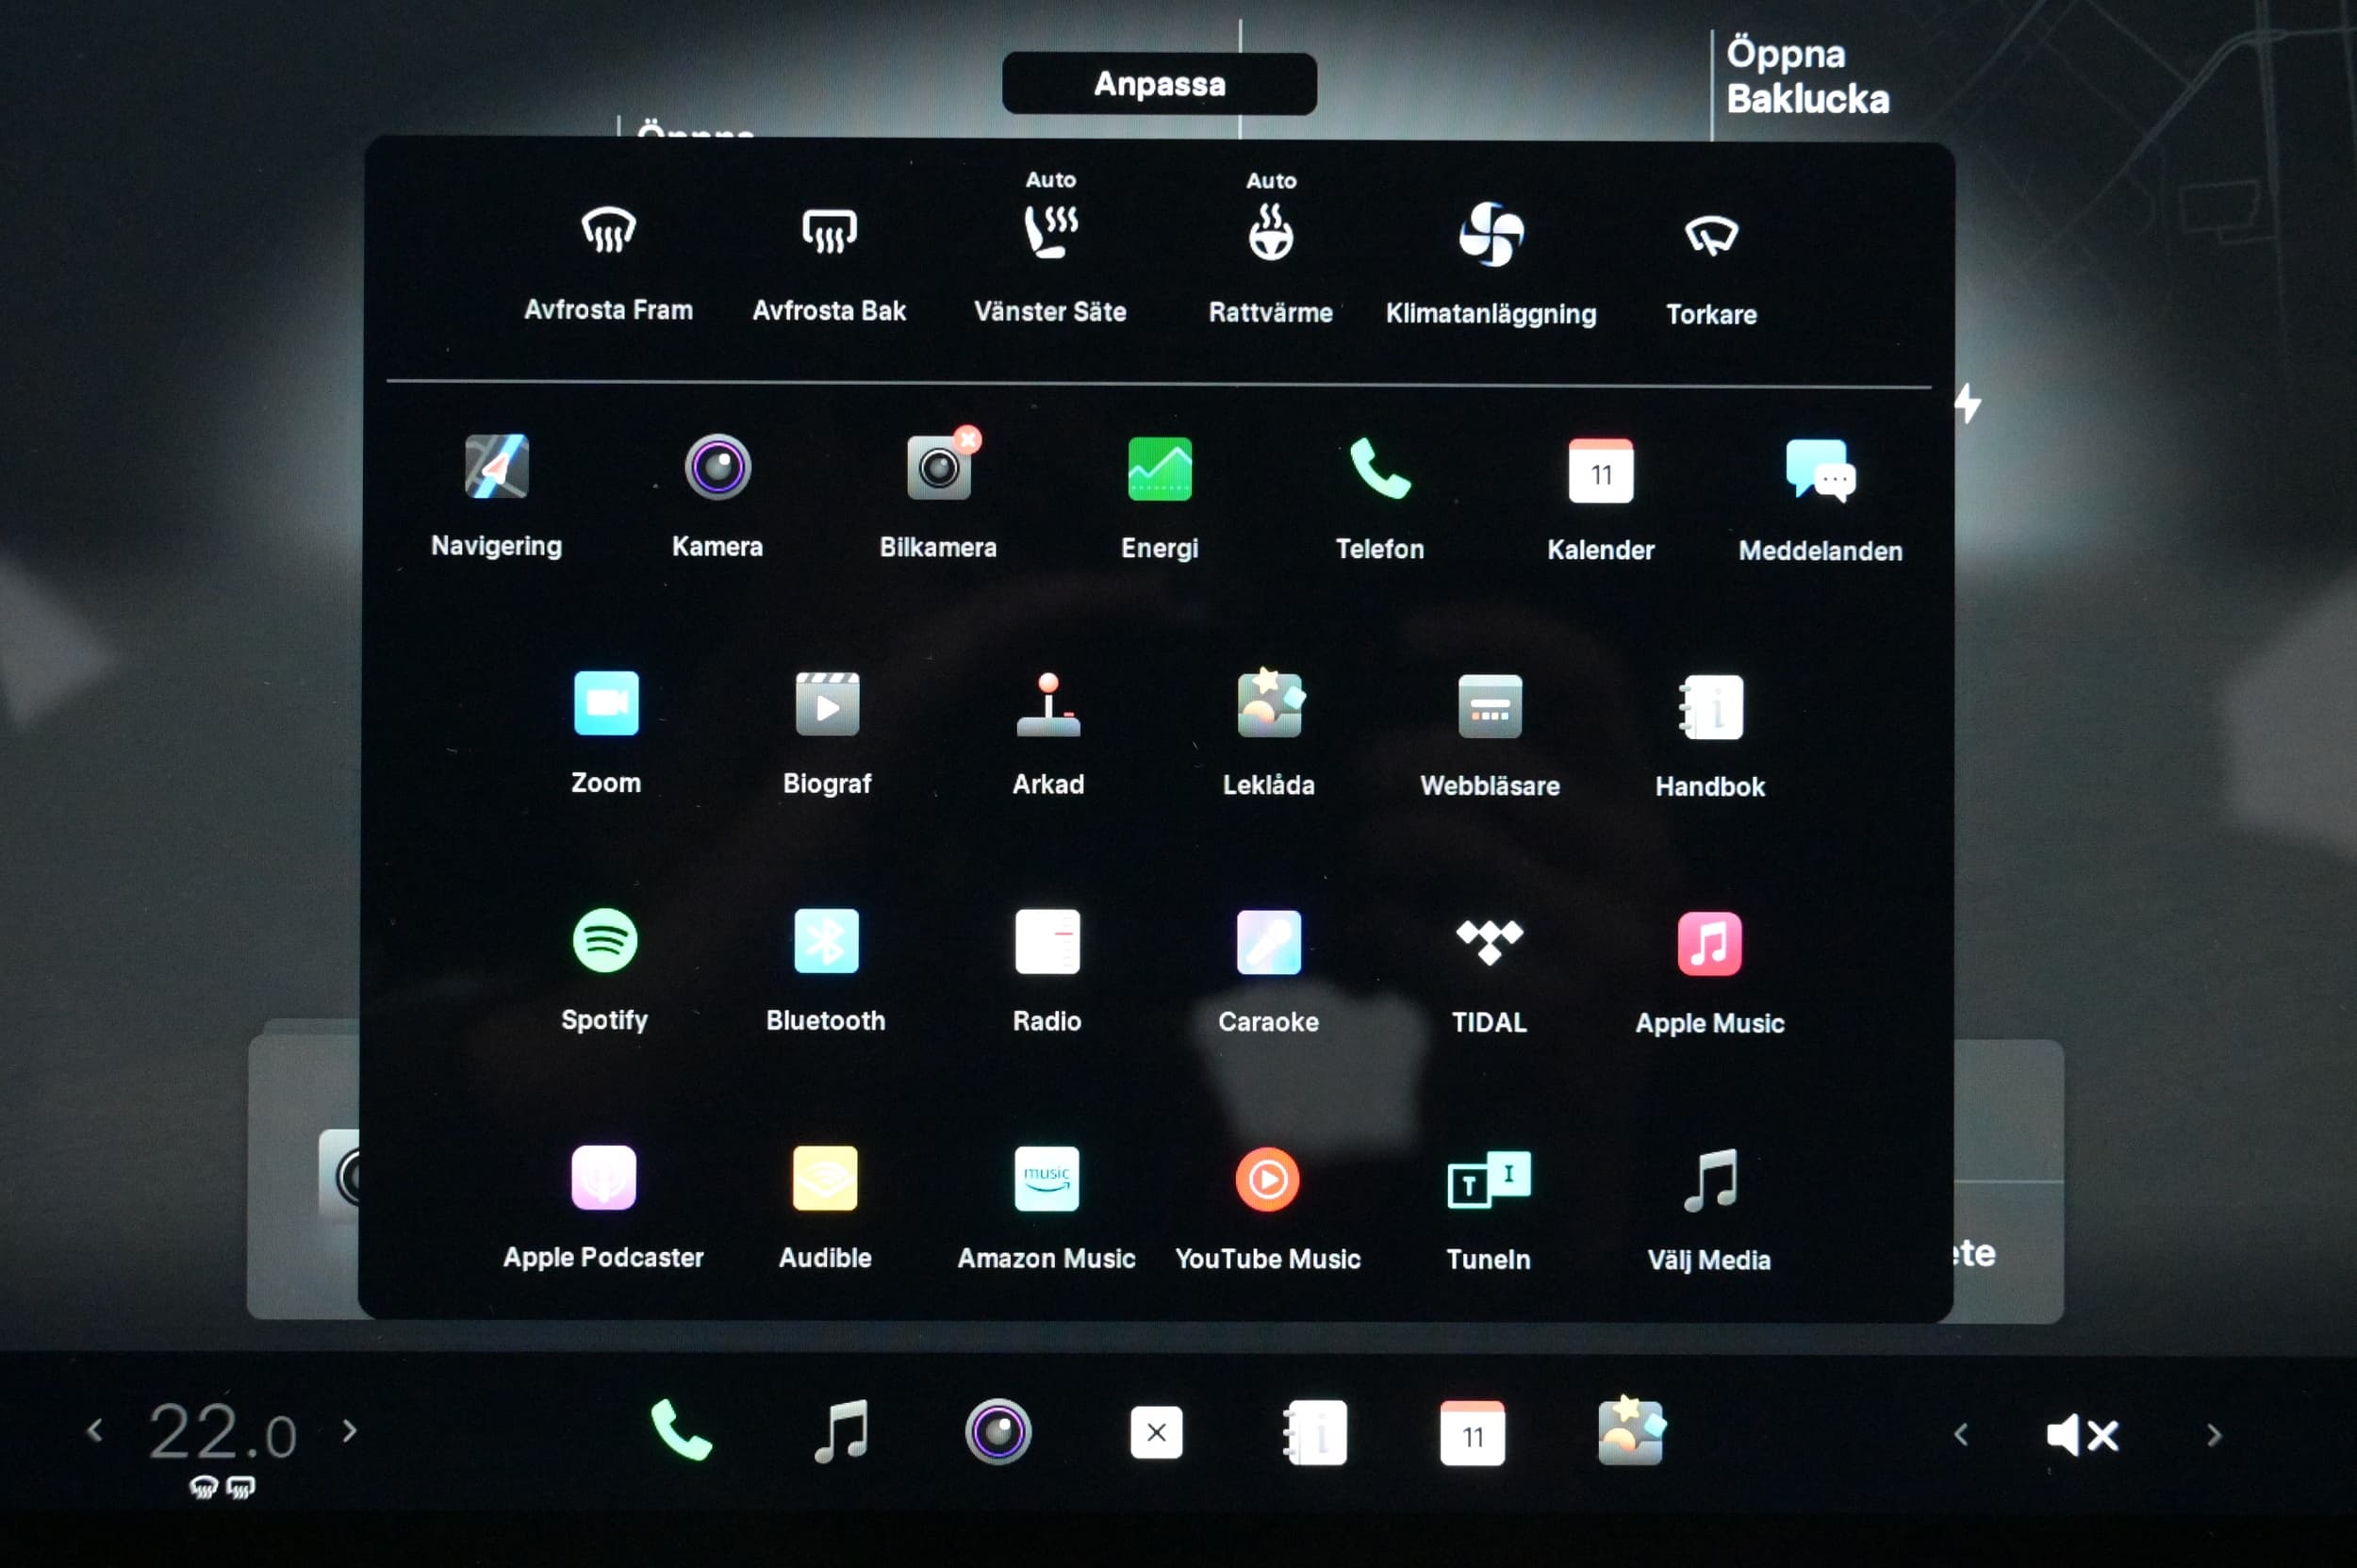Open music note in bottom bar
The image size is (2357, 1568).
[841, 1432]
